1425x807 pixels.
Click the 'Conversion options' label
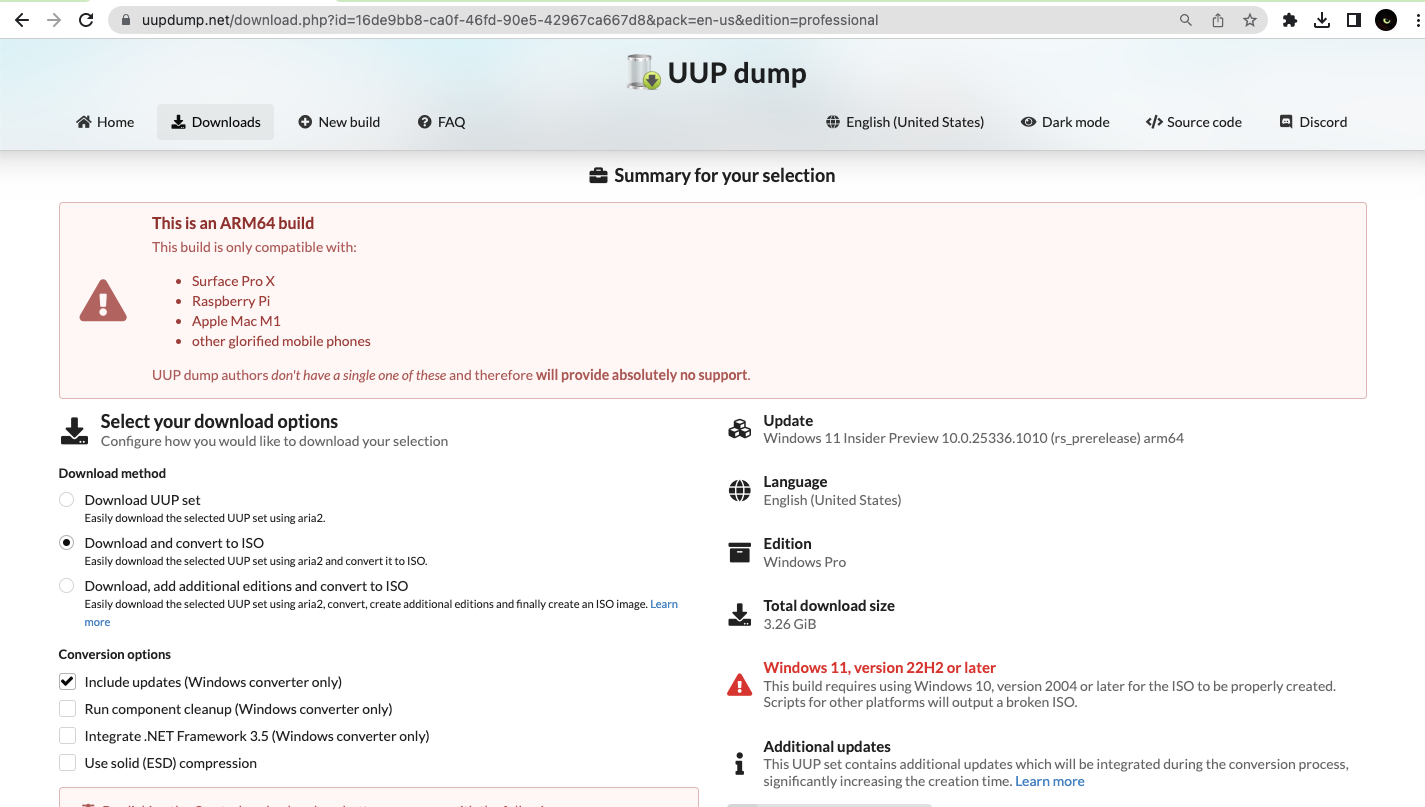(115, 654)
